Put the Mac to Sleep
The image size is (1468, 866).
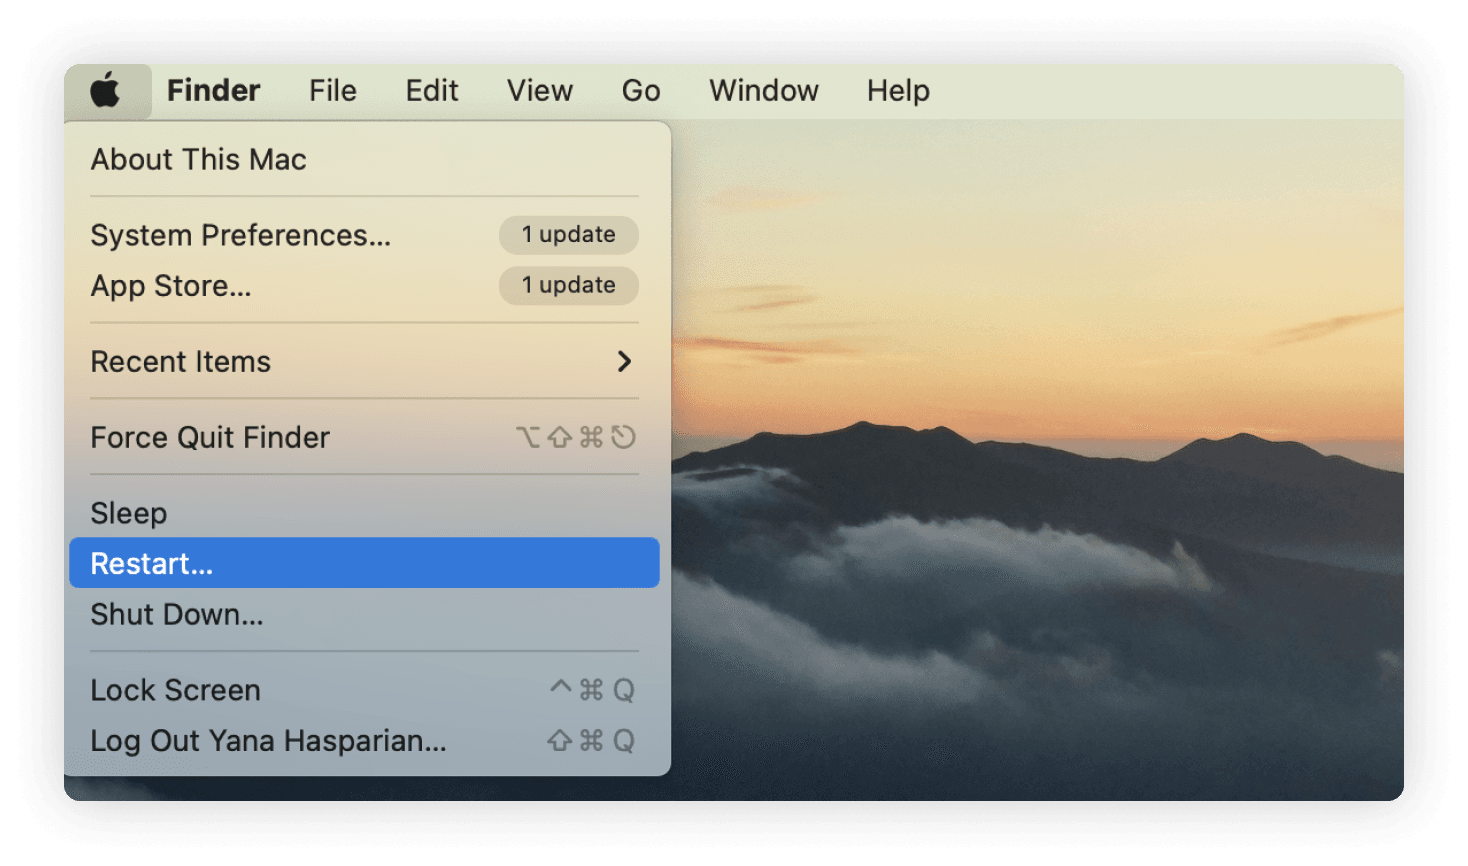click(x=129, y=513)
